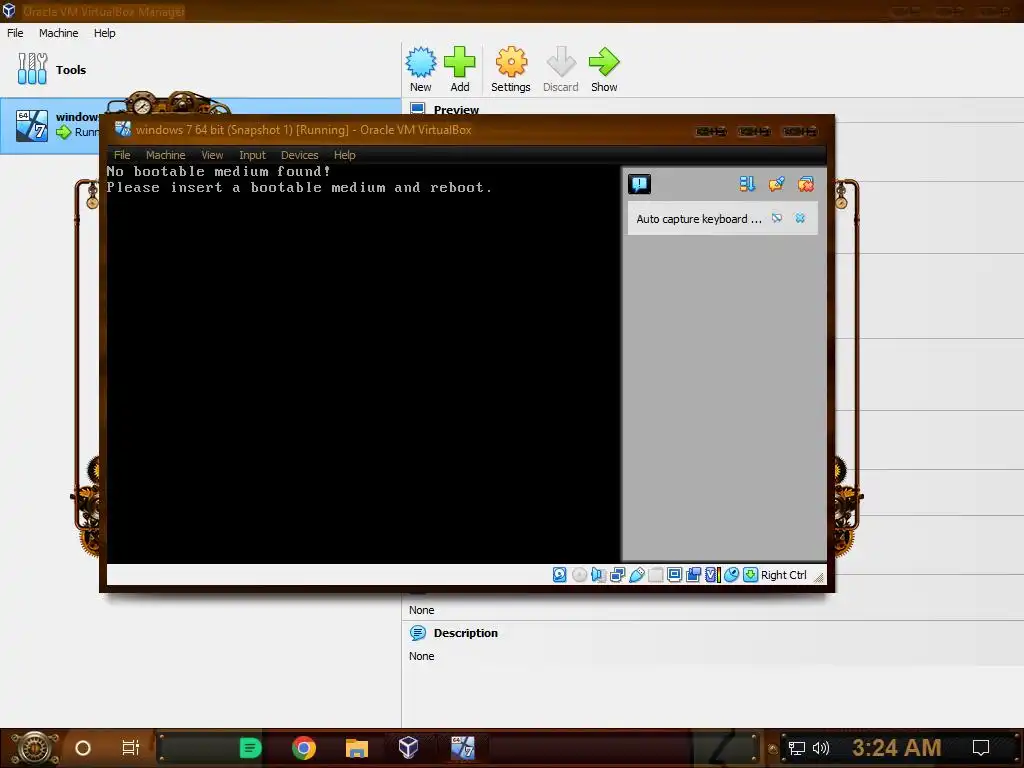Click the recording status icon
This screenshot has width=1024, height=768.
coord(694,575)
